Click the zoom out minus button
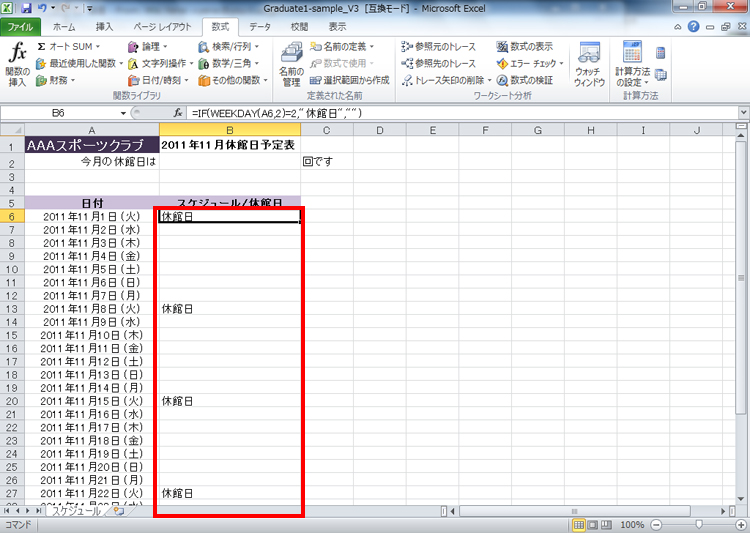The image size is (750, 533). (x=657, y=525)
